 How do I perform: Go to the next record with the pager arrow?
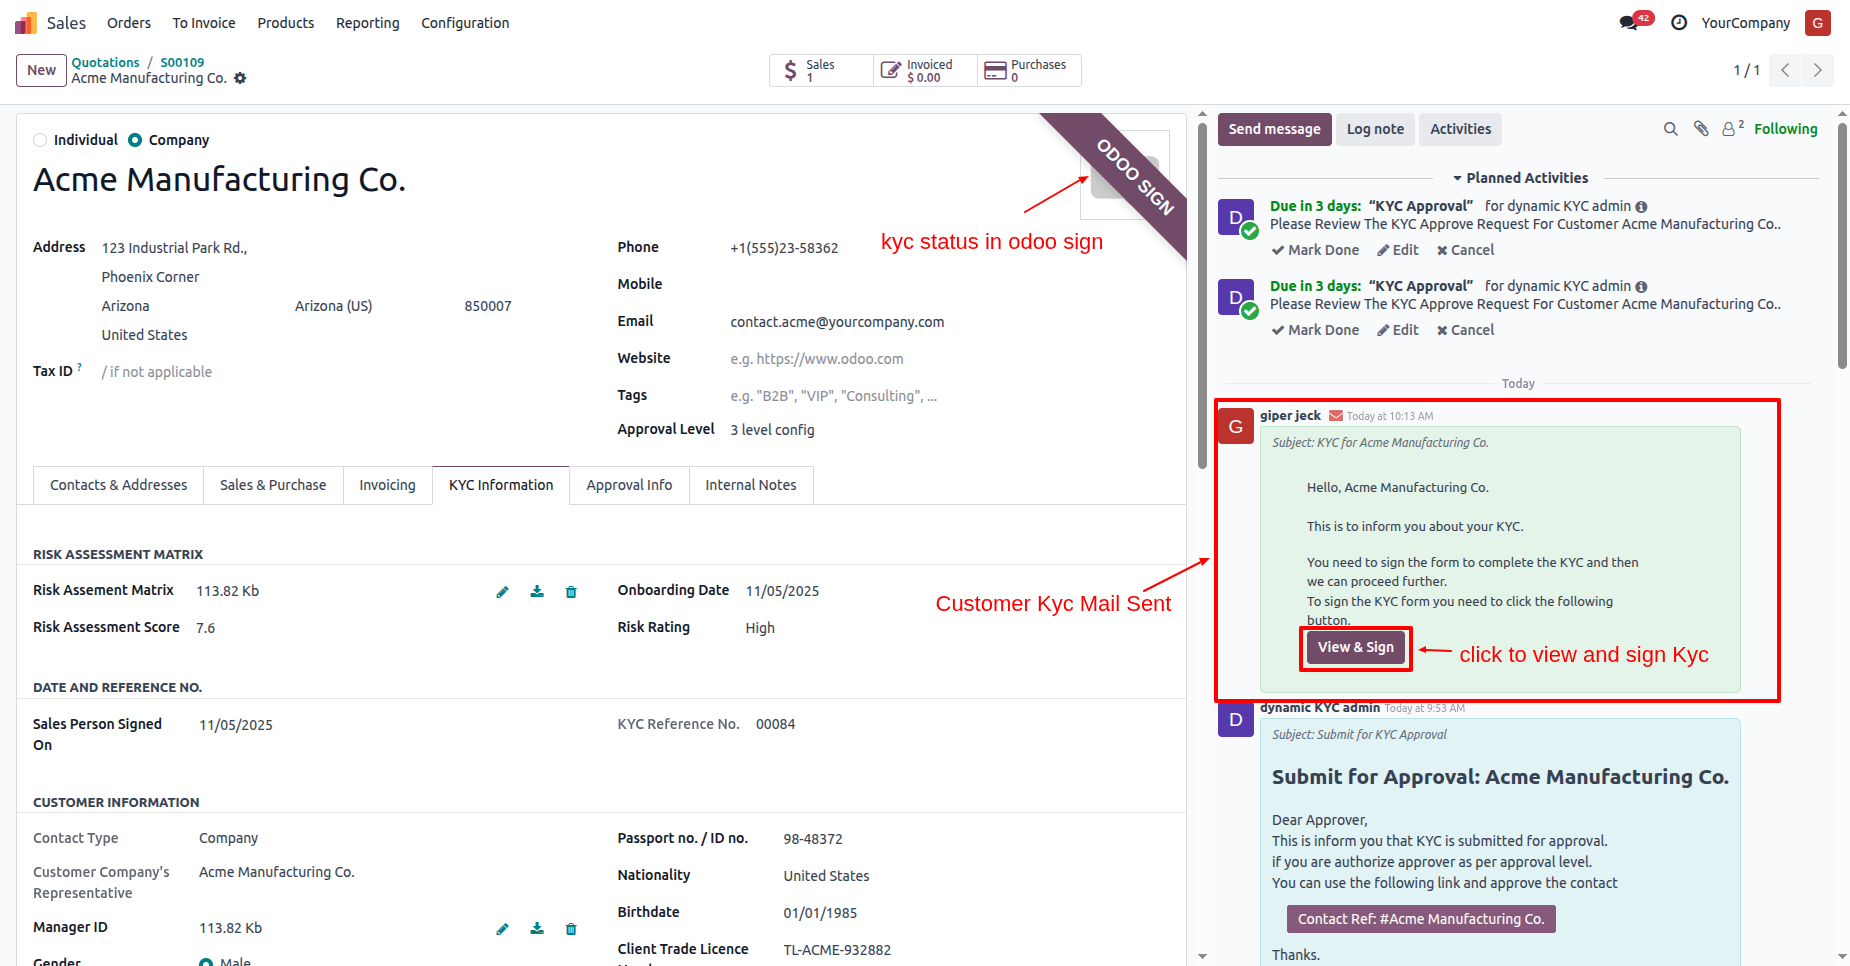(1817, 70)
